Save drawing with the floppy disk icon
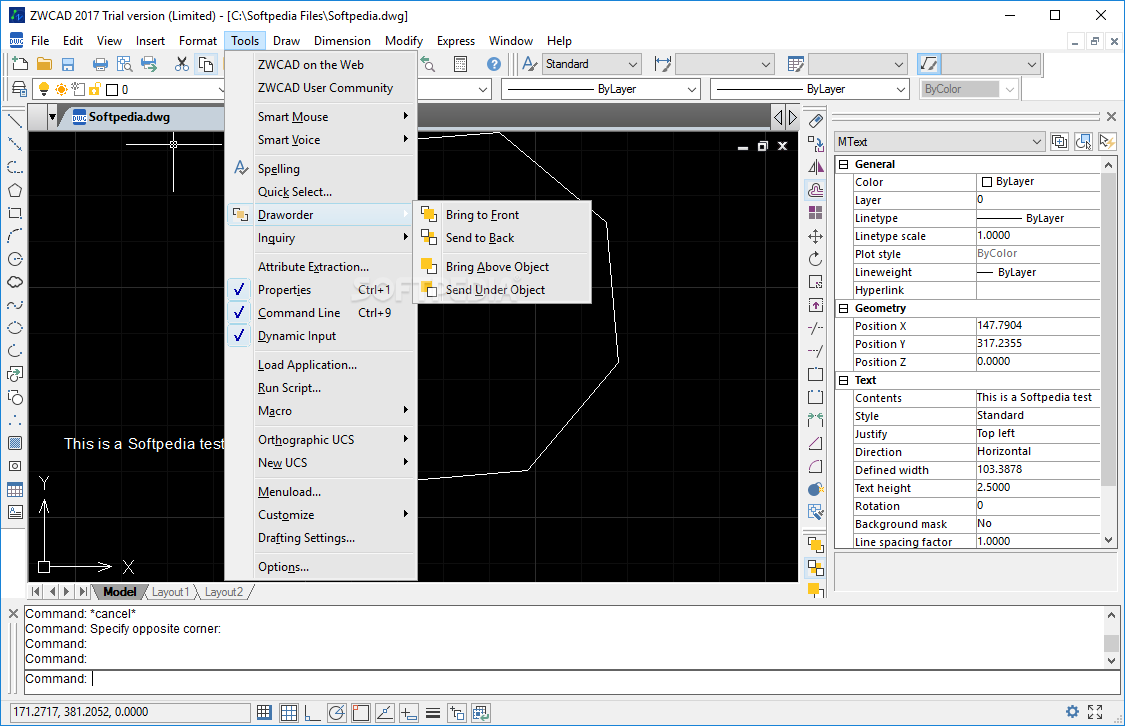Screen dimensions: 1125x726 tap(68, 64)
